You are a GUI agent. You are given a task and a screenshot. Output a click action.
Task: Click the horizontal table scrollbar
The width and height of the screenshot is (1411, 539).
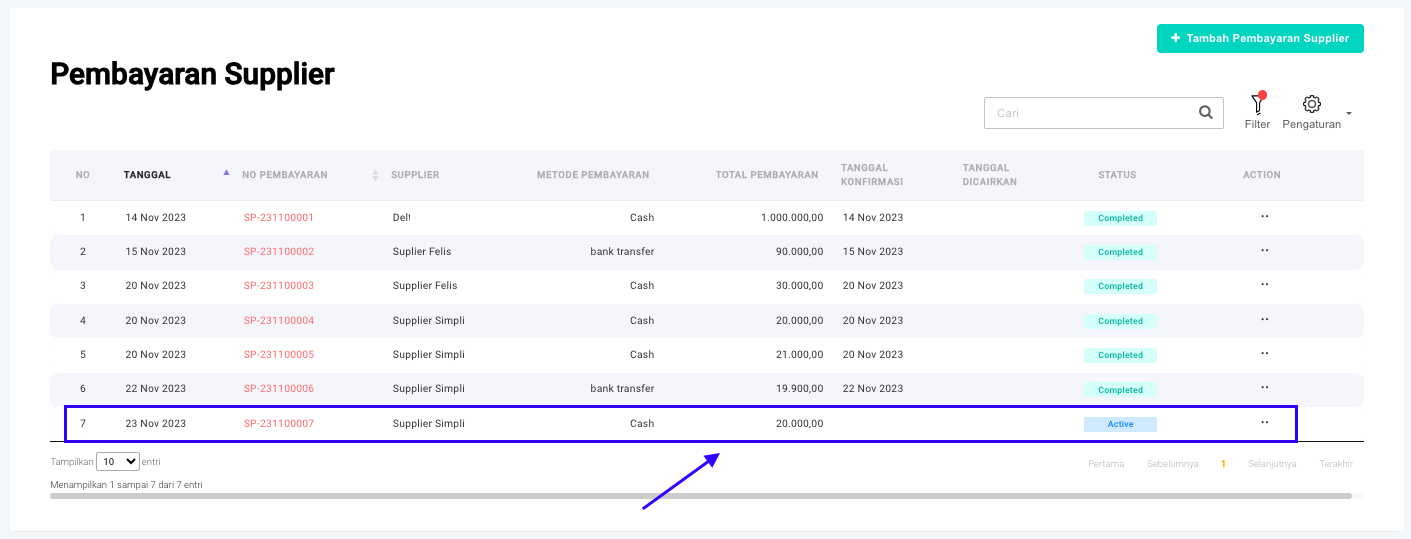click(x=700, y=495)
